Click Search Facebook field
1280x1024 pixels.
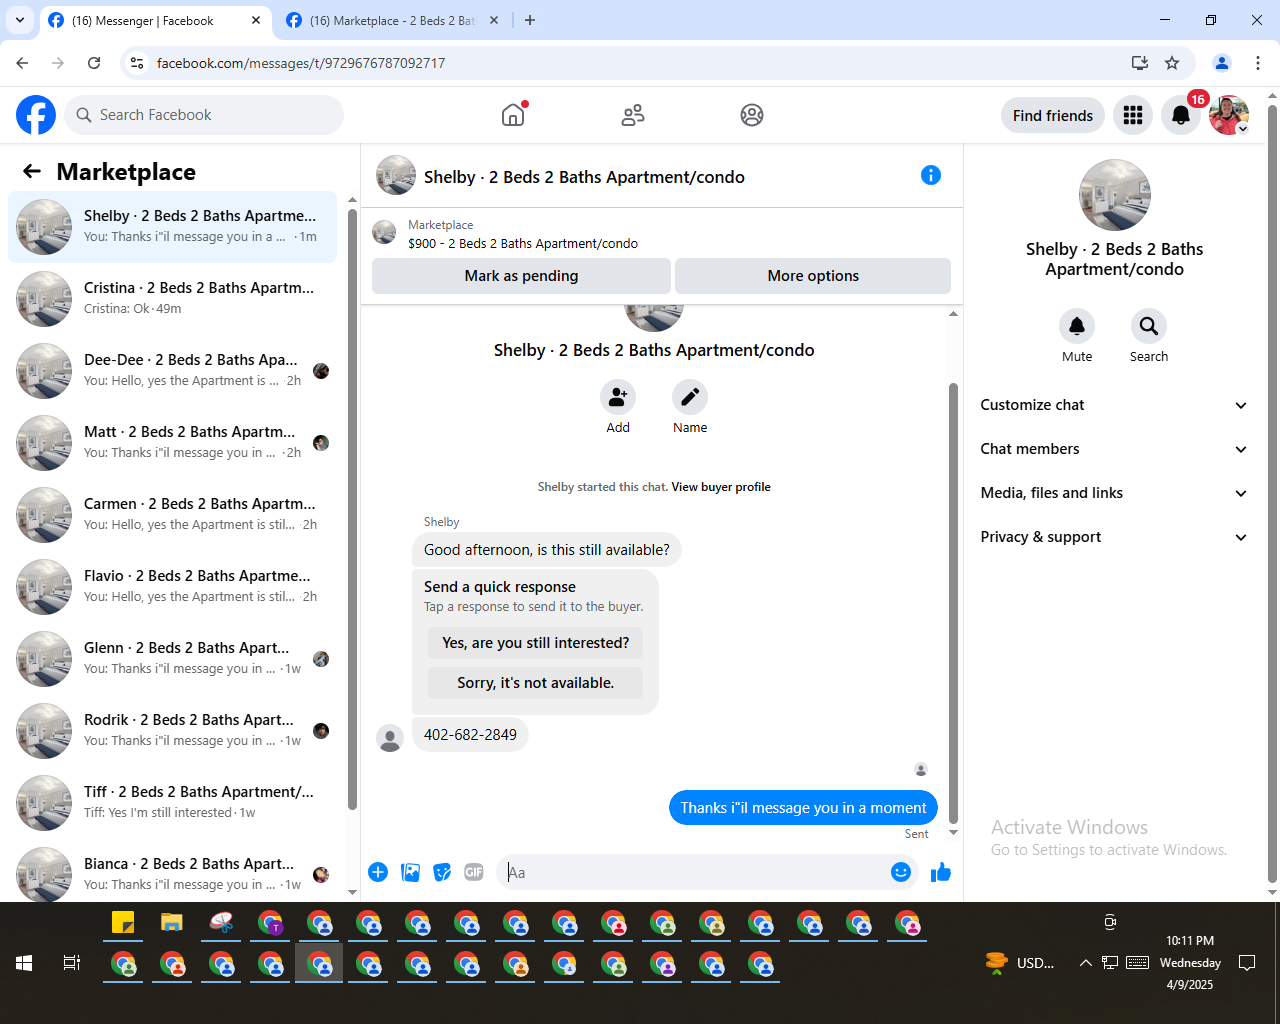click(204, 115)
